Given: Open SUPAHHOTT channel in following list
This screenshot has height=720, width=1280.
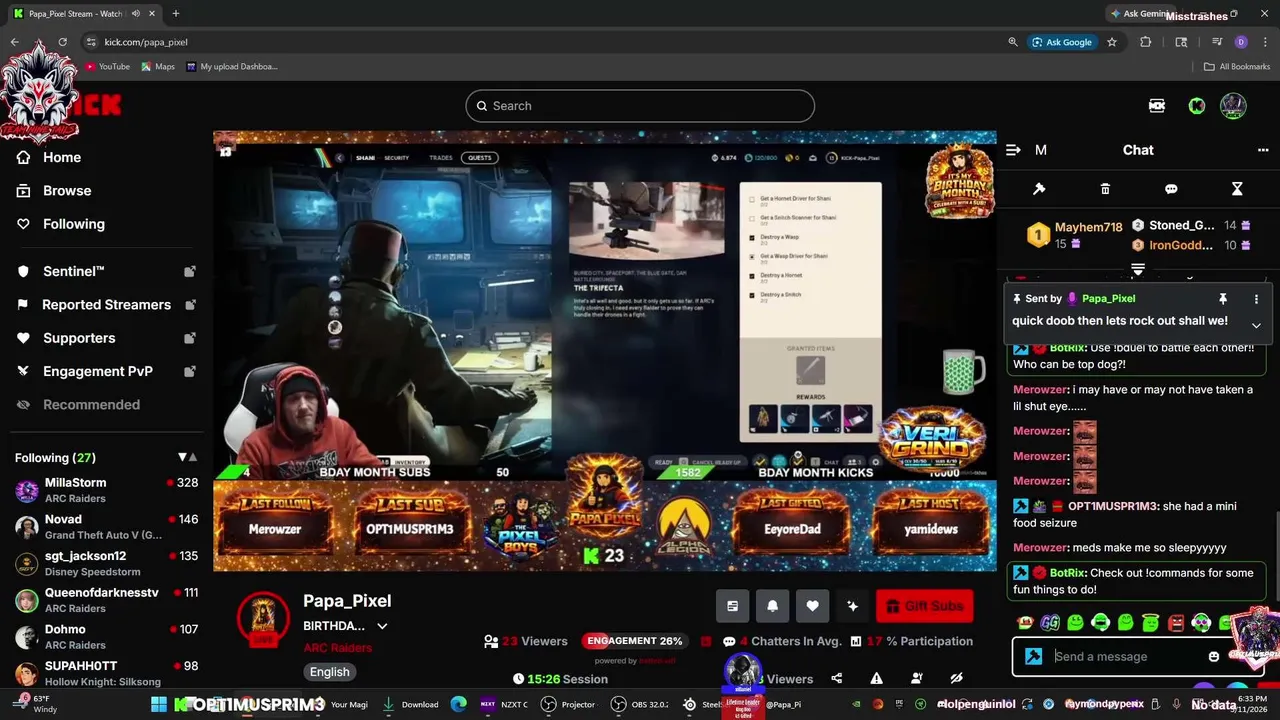Looking at the screenshot, I should point(106,673).
